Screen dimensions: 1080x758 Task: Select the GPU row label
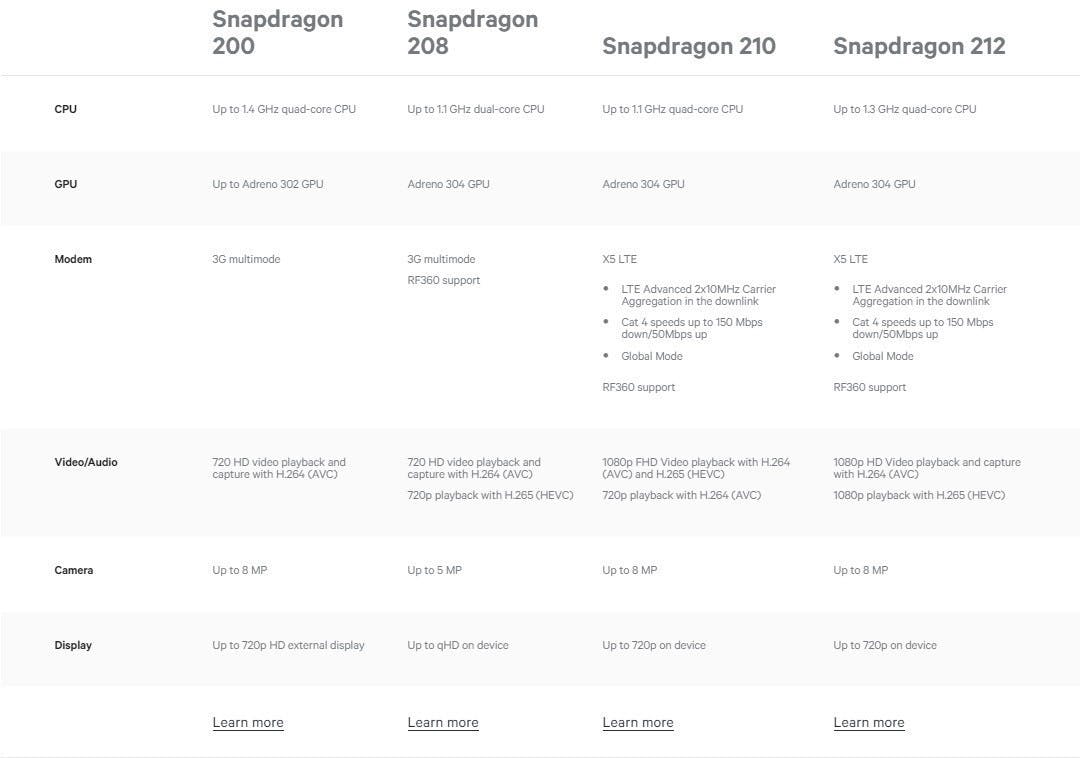pyautogui.click(x=65, y=184)
